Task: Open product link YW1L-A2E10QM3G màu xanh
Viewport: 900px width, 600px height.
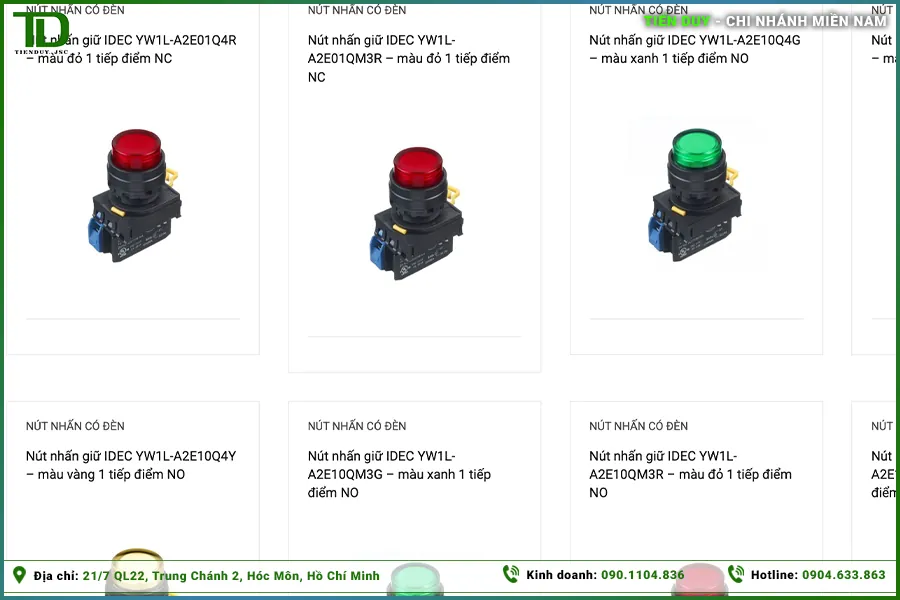Action: 399,474
